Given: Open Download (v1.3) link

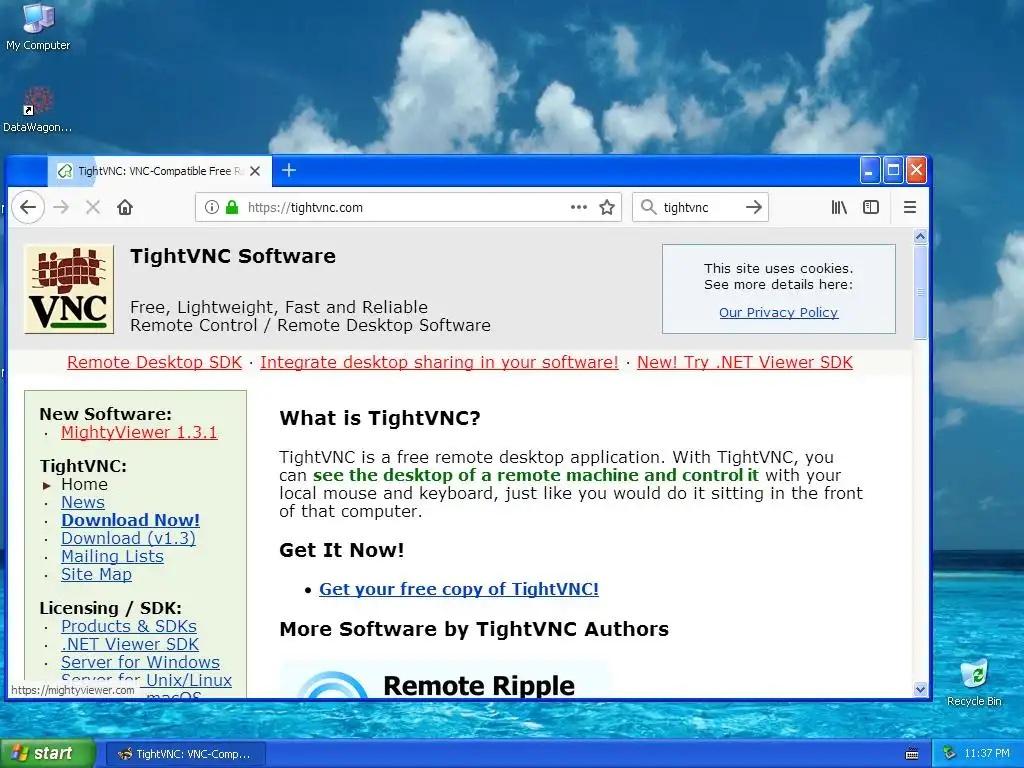Looking at the screenshot, I should 128,538.
